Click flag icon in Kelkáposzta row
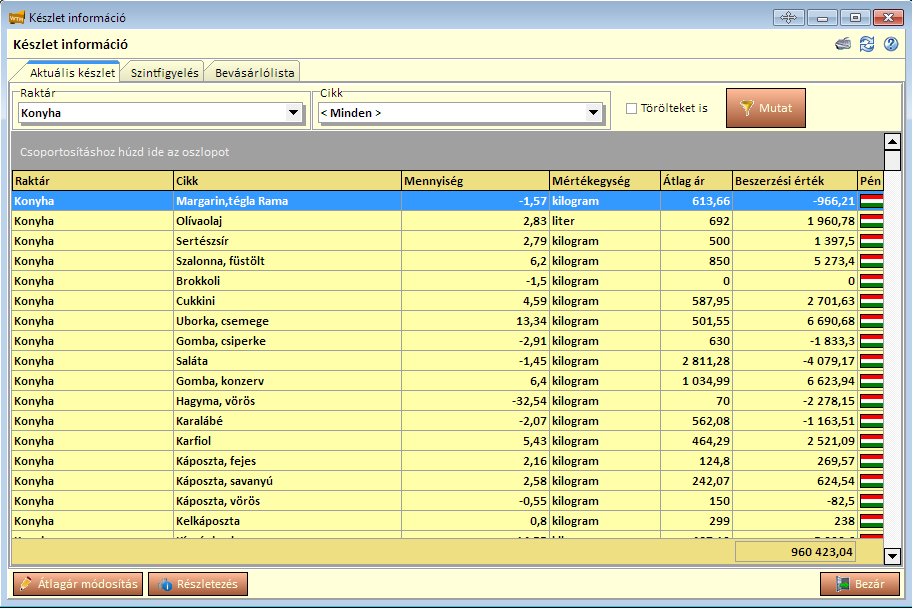This screenshot has height=608, width=912. (871, 521)
